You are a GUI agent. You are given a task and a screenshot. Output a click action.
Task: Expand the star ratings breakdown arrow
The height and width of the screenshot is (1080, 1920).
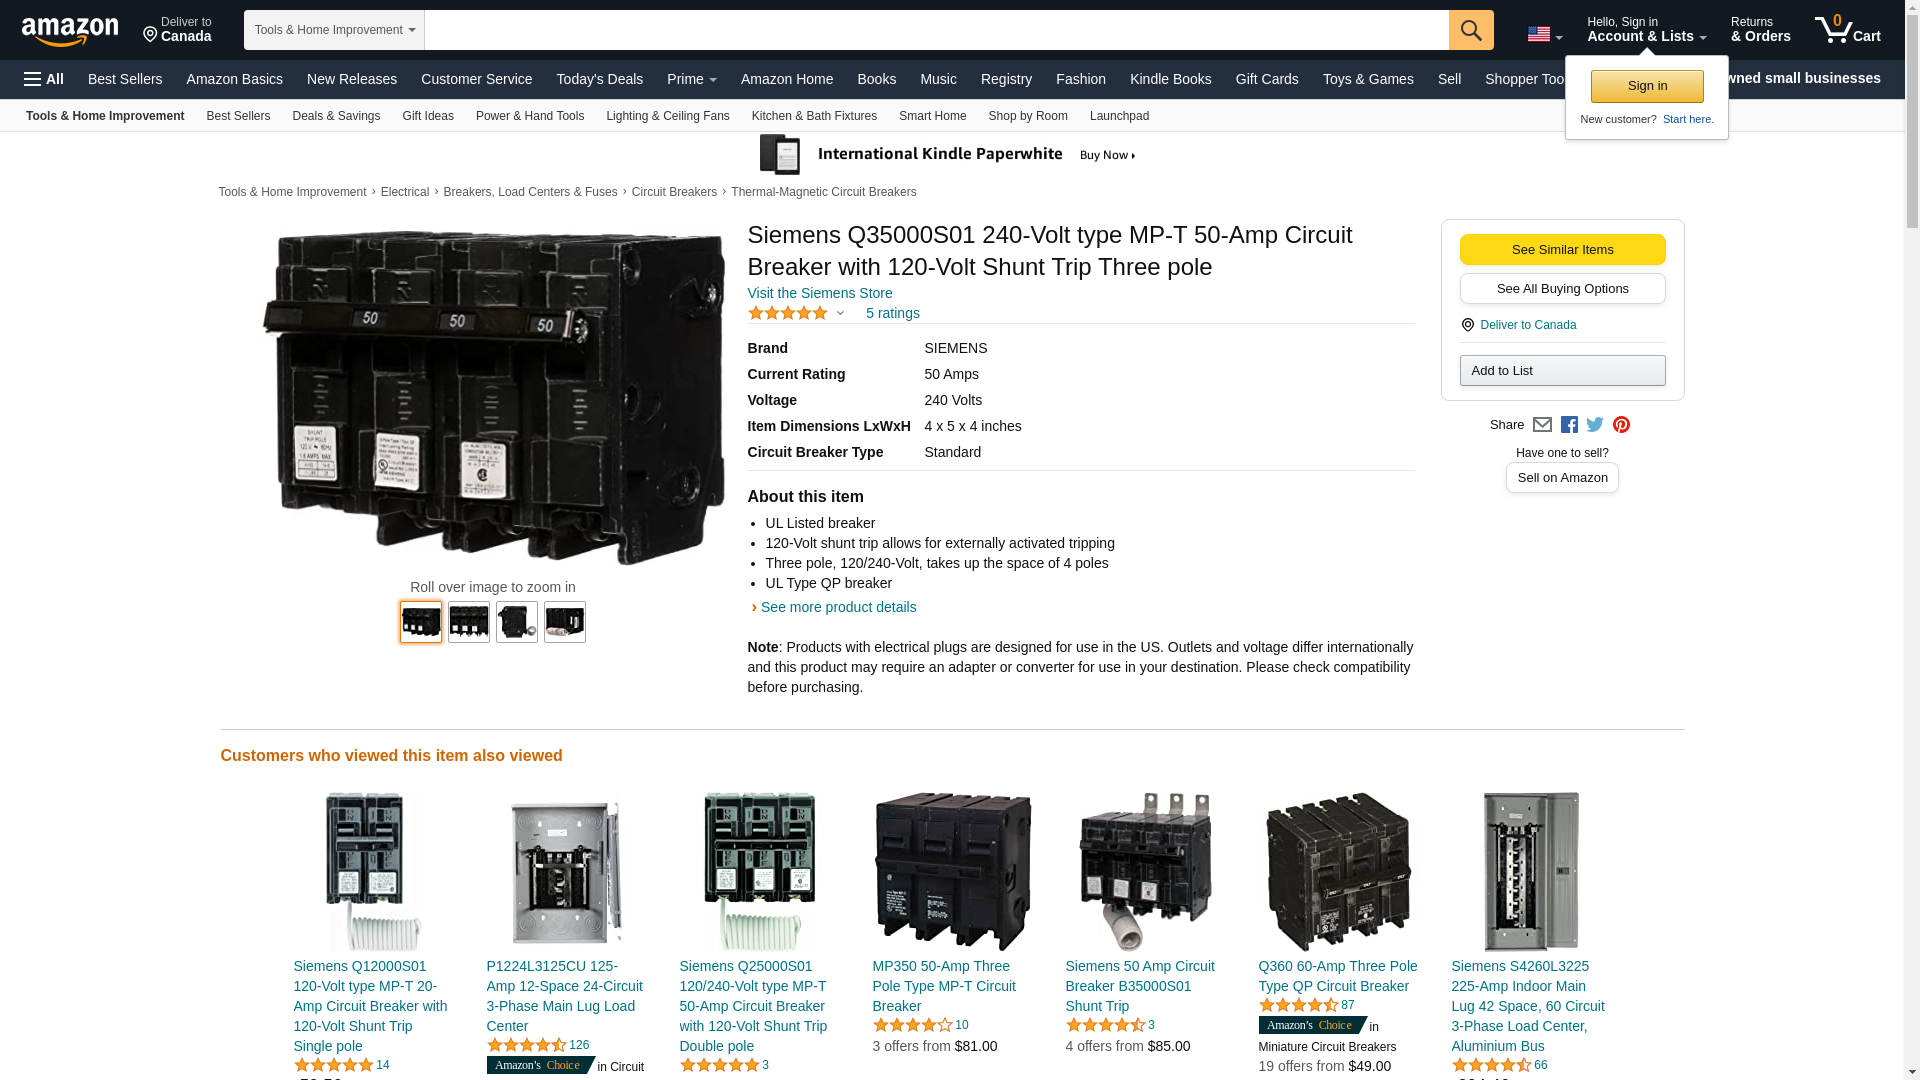point(840,314)
